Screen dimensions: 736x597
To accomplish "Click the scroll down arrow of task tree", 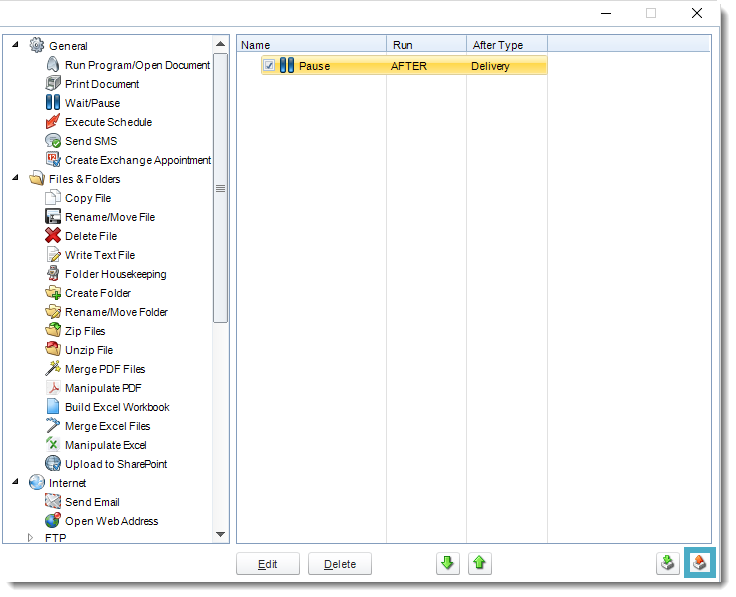I will (x=220, y=535).
